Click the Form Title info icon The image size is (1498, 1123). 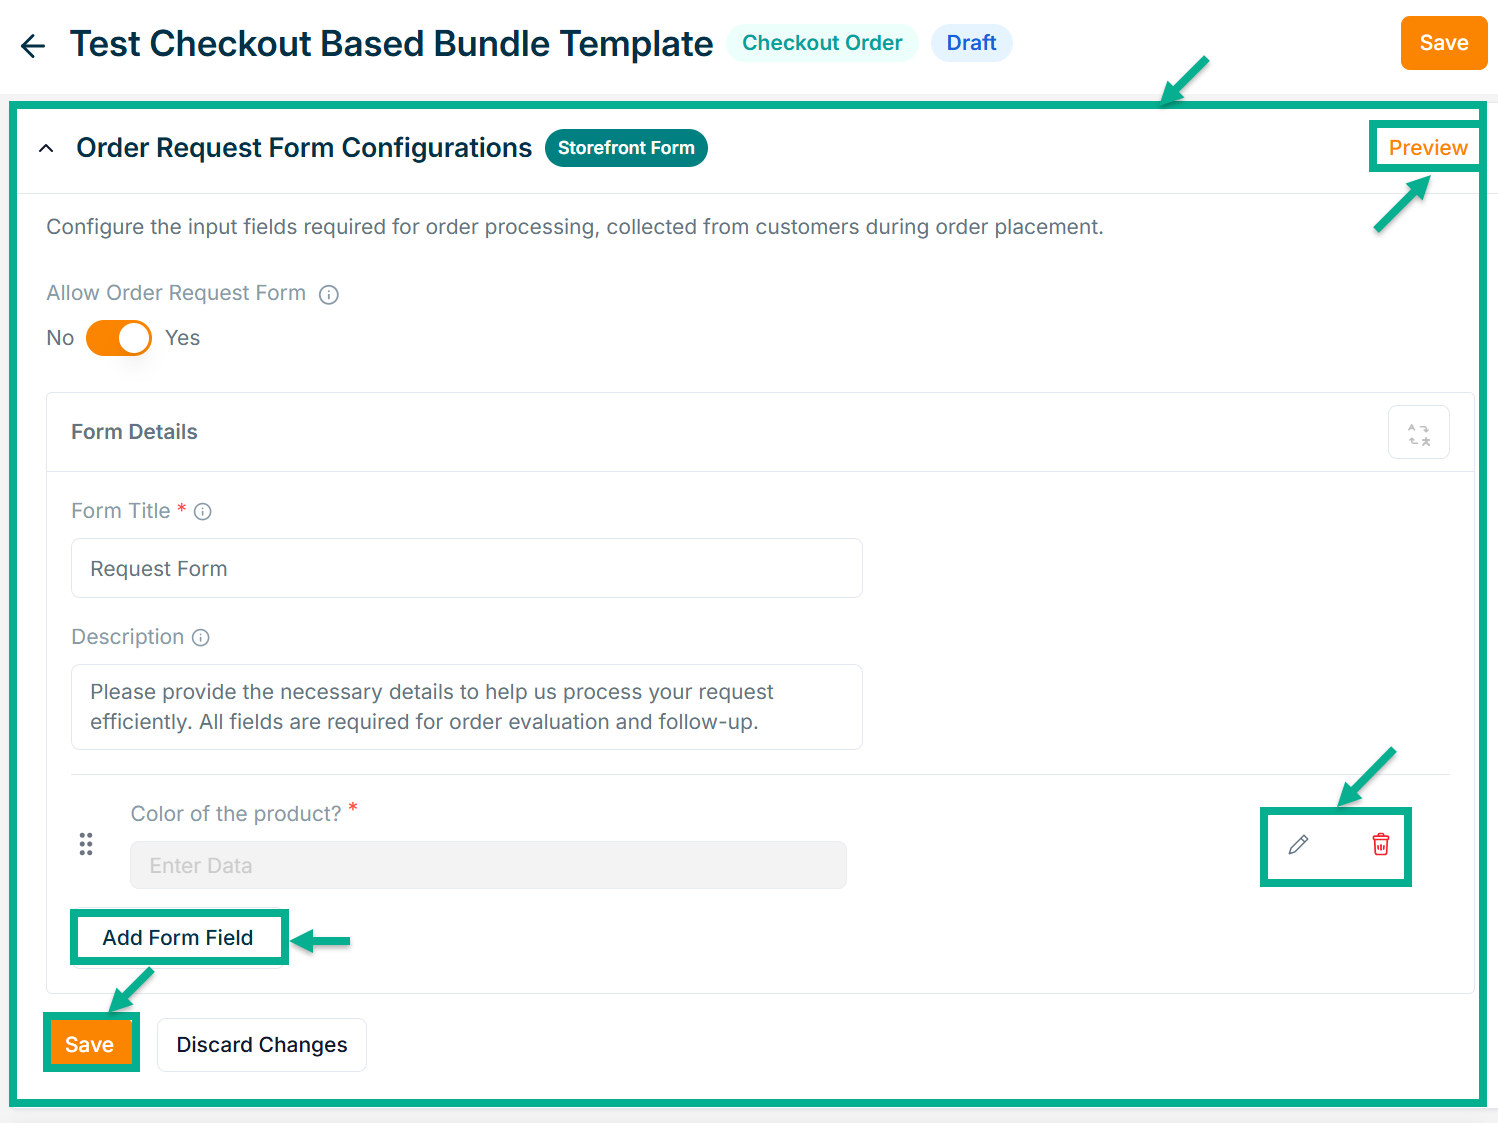pos(203,512)
